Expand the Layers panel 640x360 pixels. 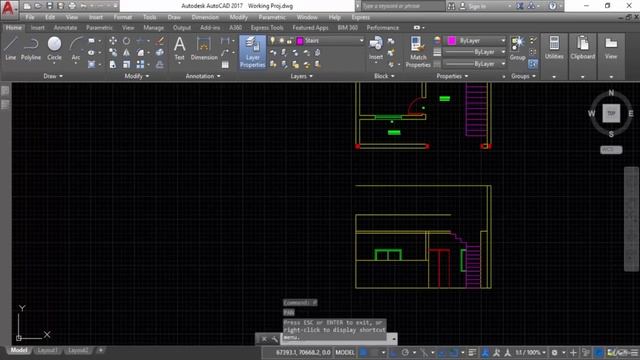(301, 76)
